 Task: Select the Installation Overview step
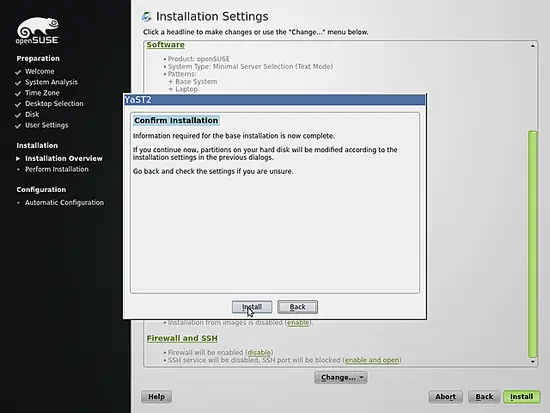(64, 158)
